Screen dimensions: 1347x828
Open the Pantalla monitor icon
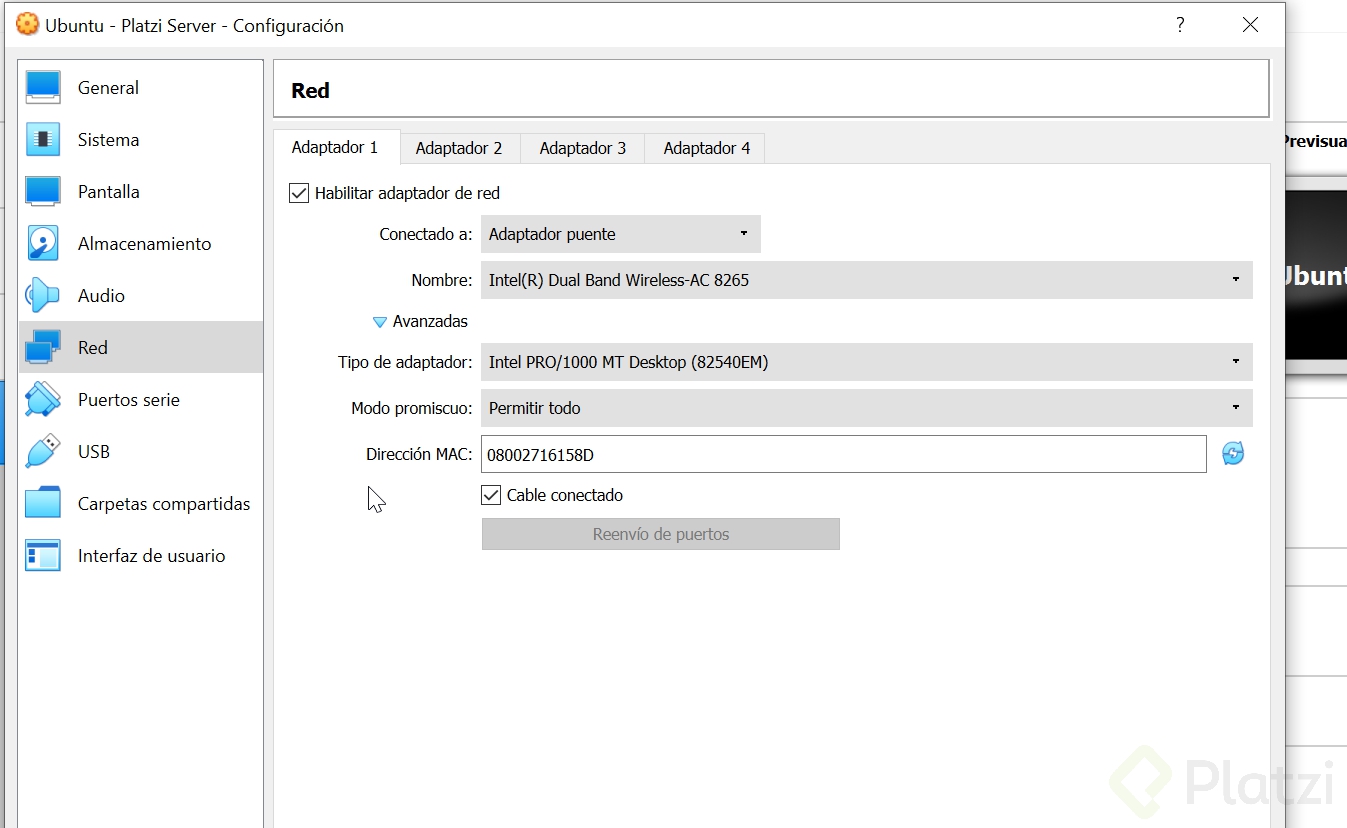tap(43, 192)
